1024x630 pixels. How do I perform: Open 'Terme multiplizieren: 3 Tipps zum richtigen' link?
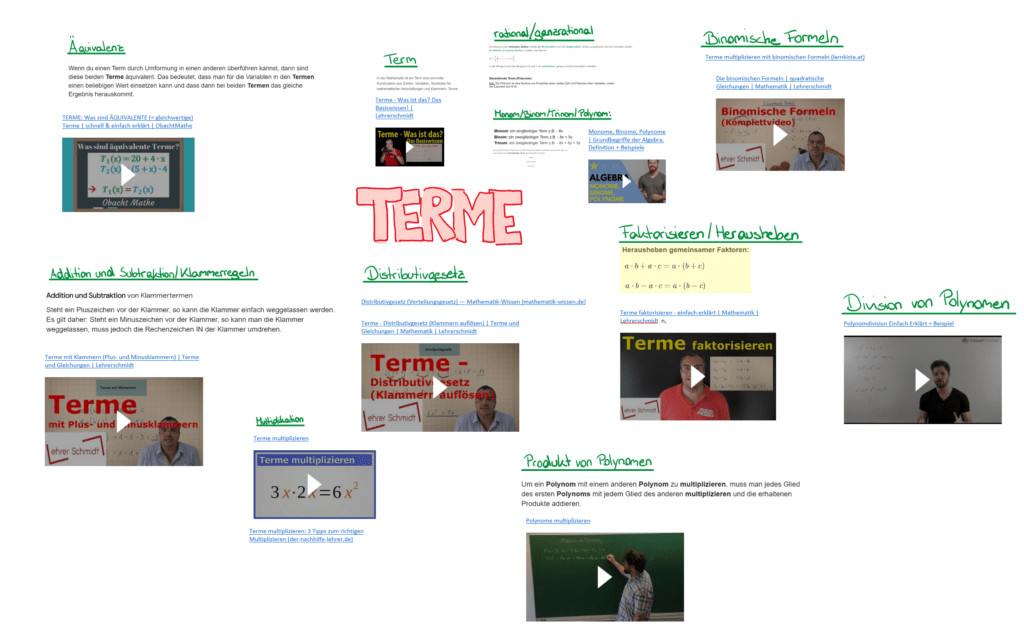306,535
